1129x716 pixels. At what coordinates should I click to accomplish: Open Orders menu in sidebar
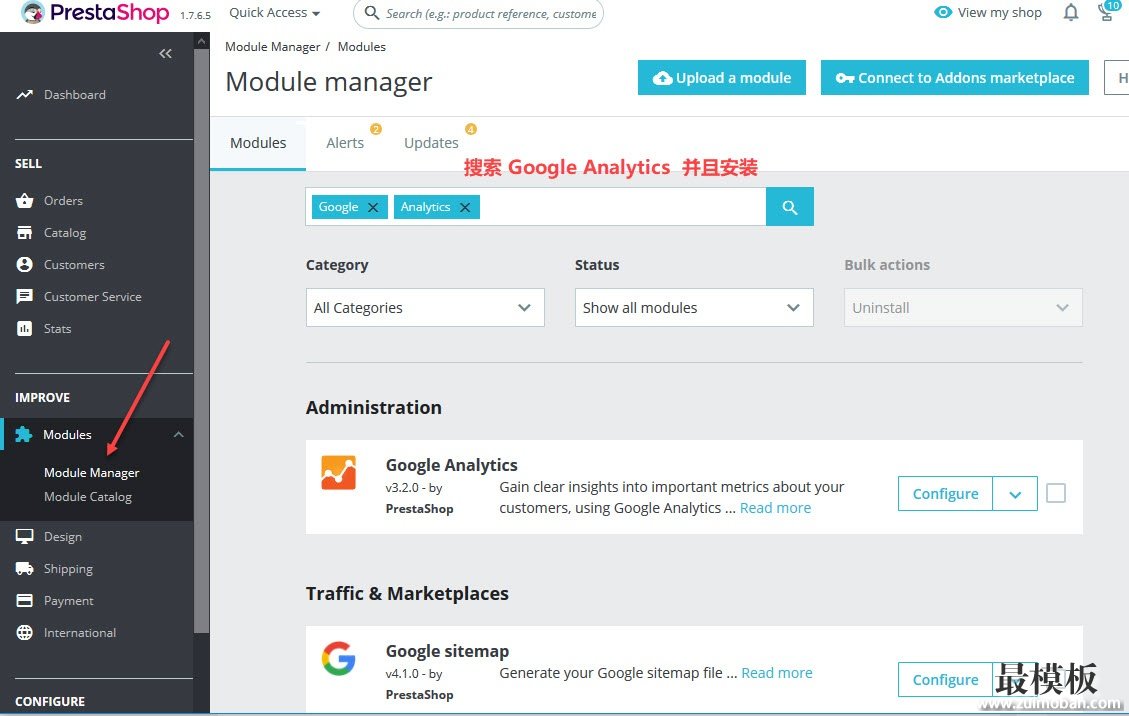[x=63, y=201]
